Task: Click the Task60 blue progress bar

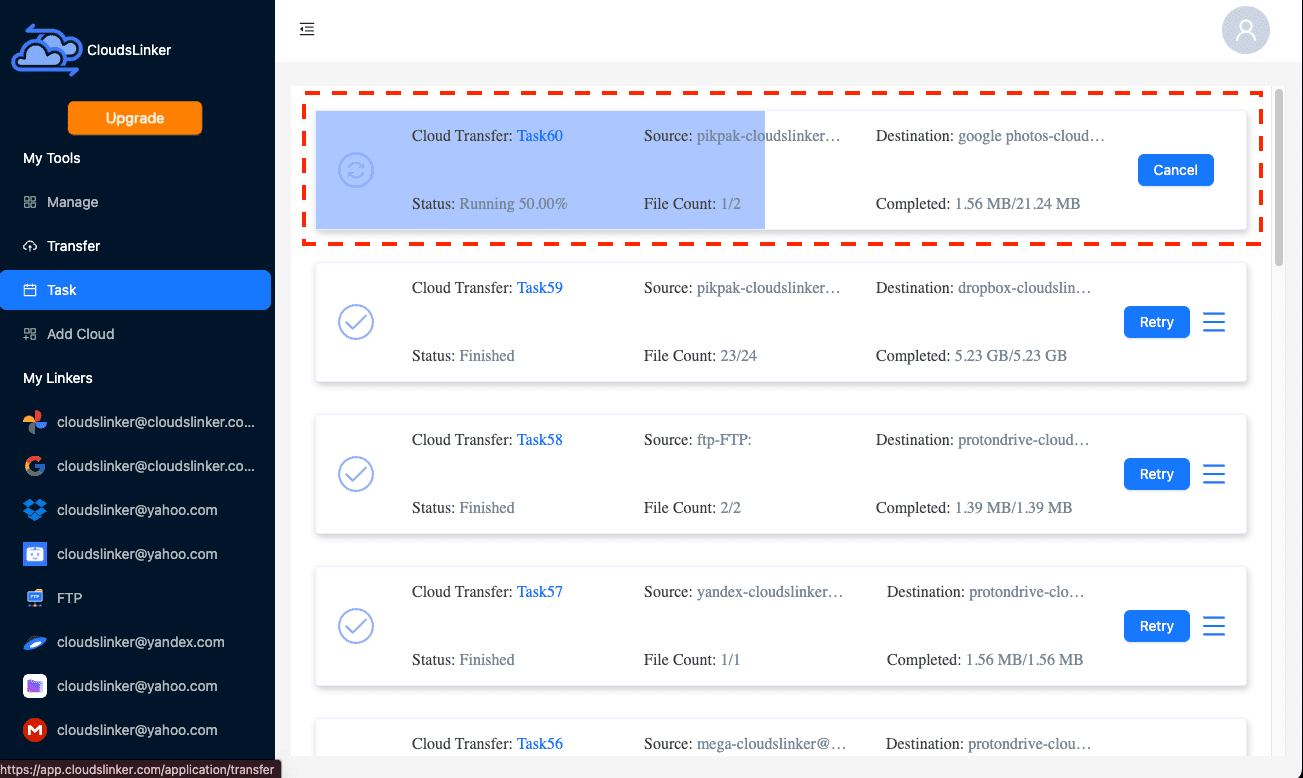Action: [540, 170]
